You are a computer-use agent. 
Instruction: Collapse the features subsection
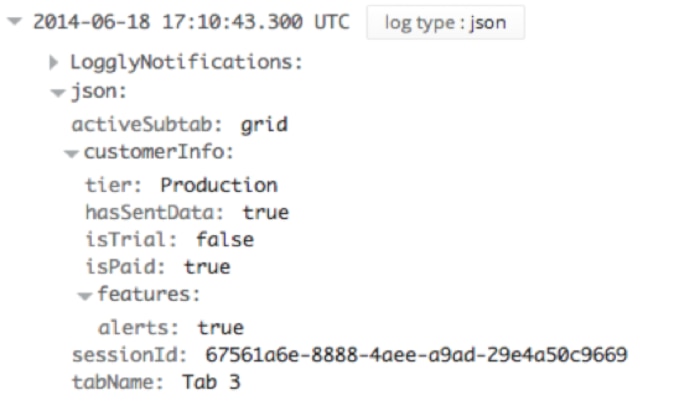[85, 295]
